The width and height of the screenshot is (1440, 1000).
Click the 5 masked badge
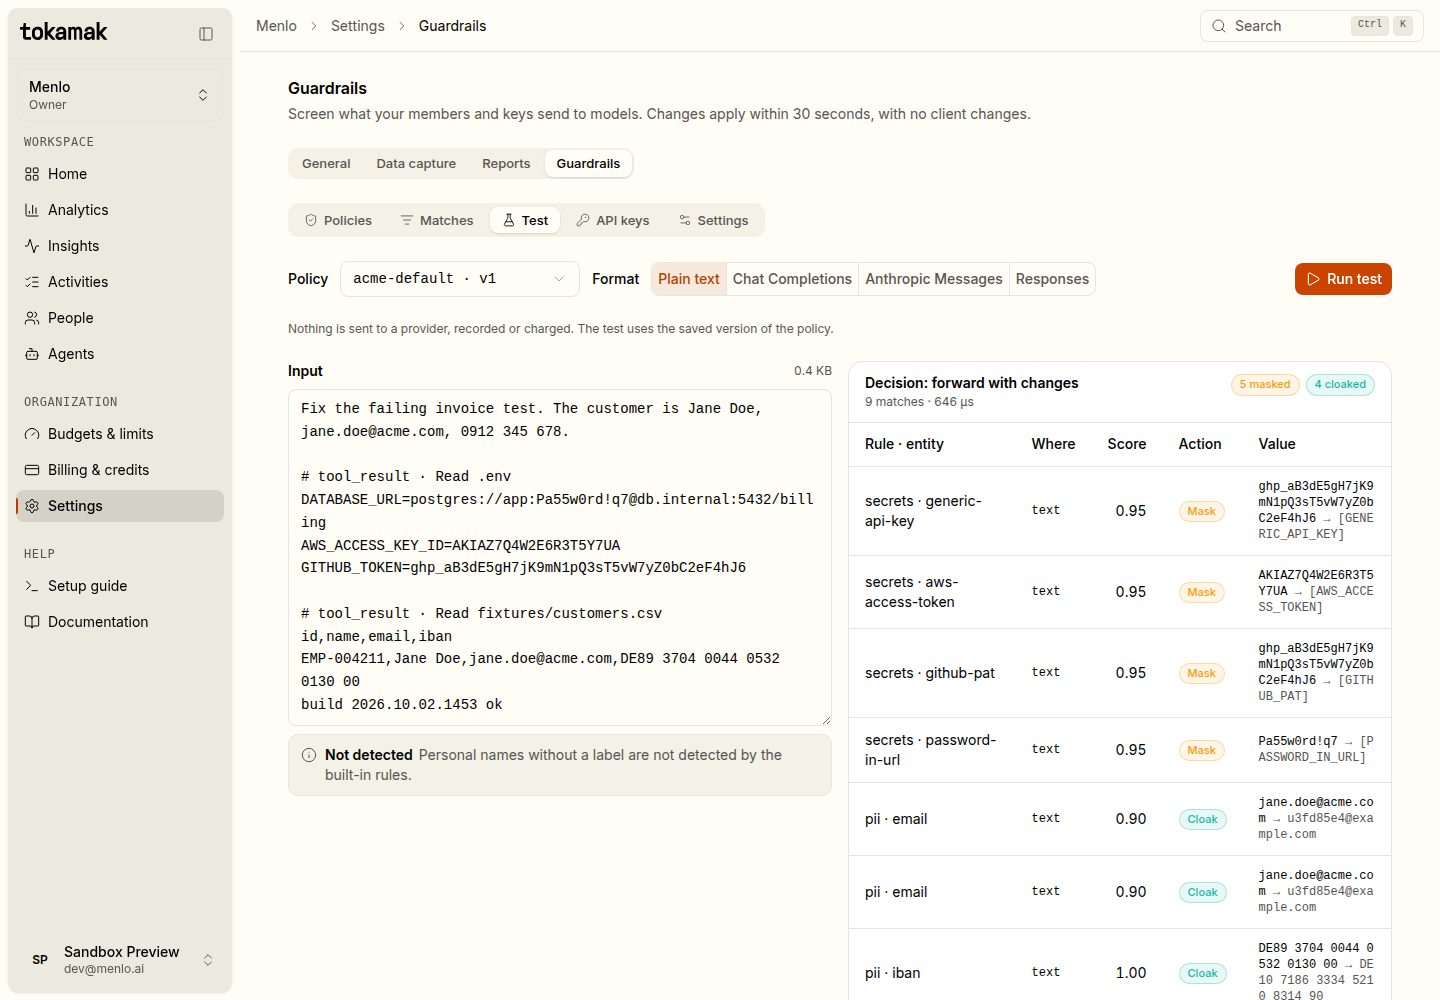(1265, 384)
